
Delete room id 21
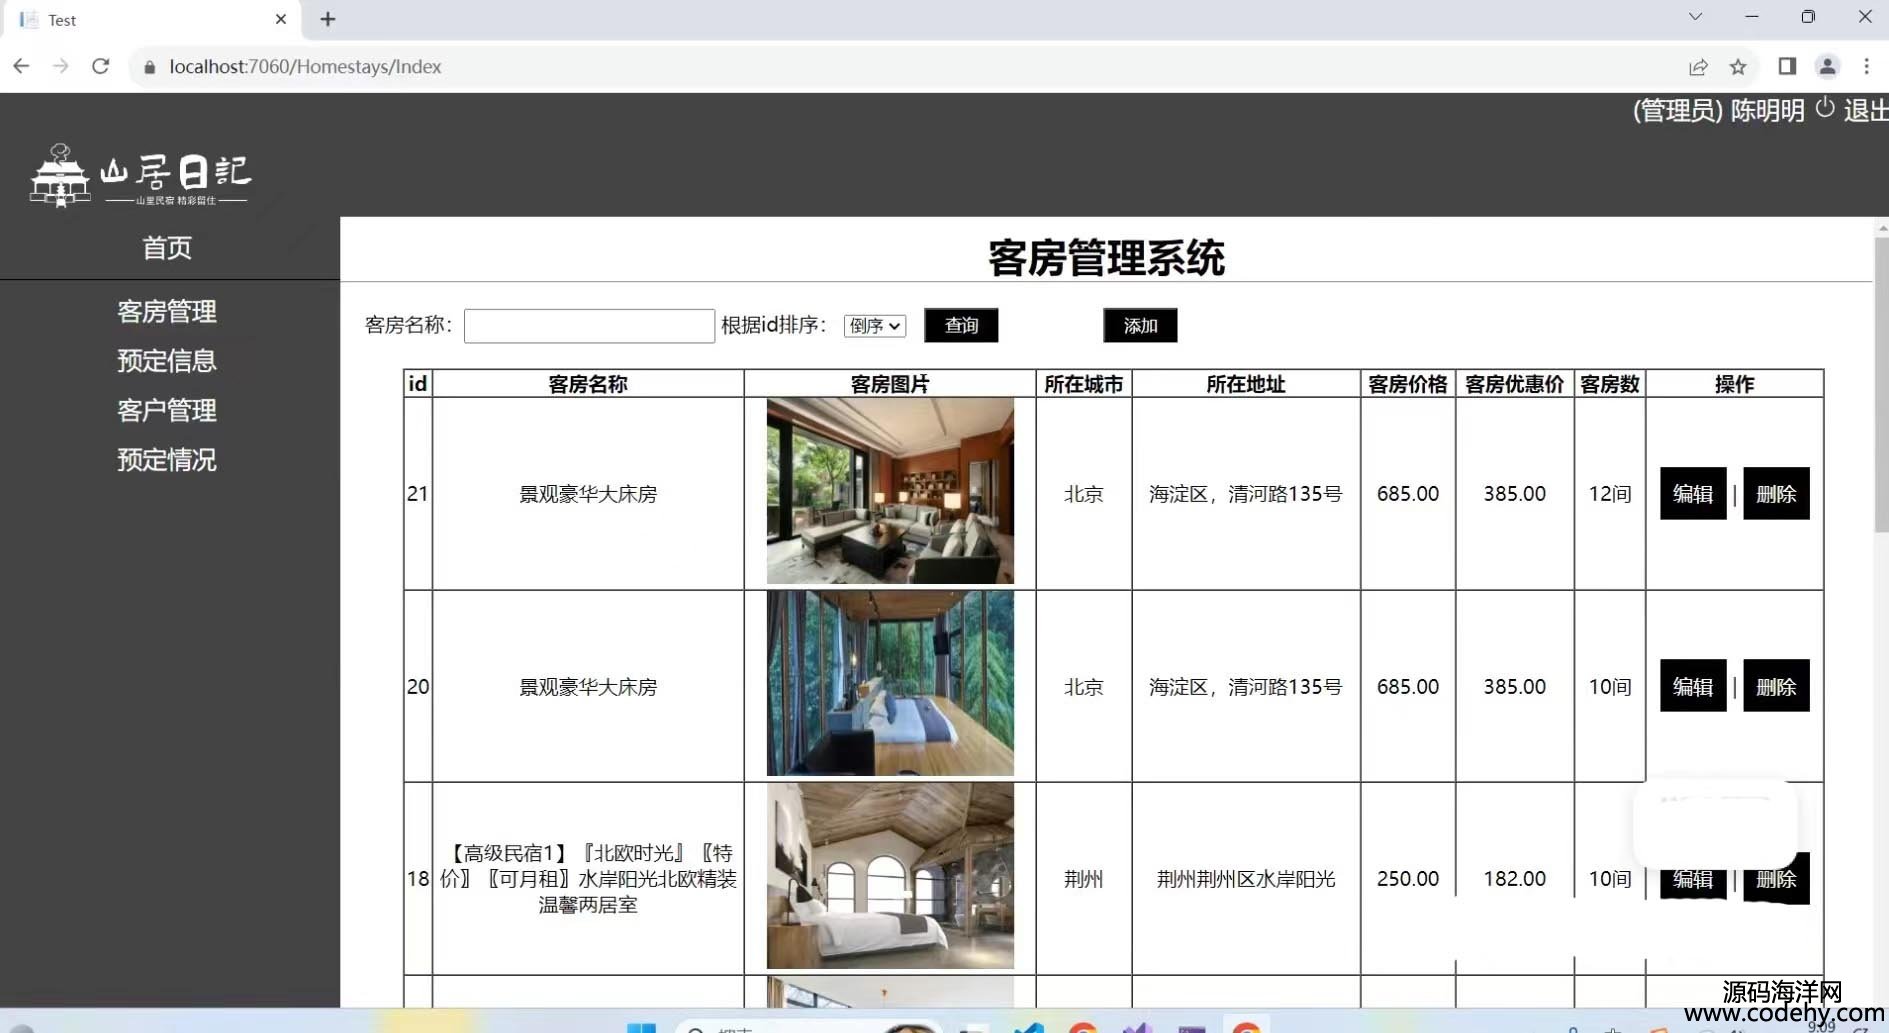click(x=1776, y=493)
